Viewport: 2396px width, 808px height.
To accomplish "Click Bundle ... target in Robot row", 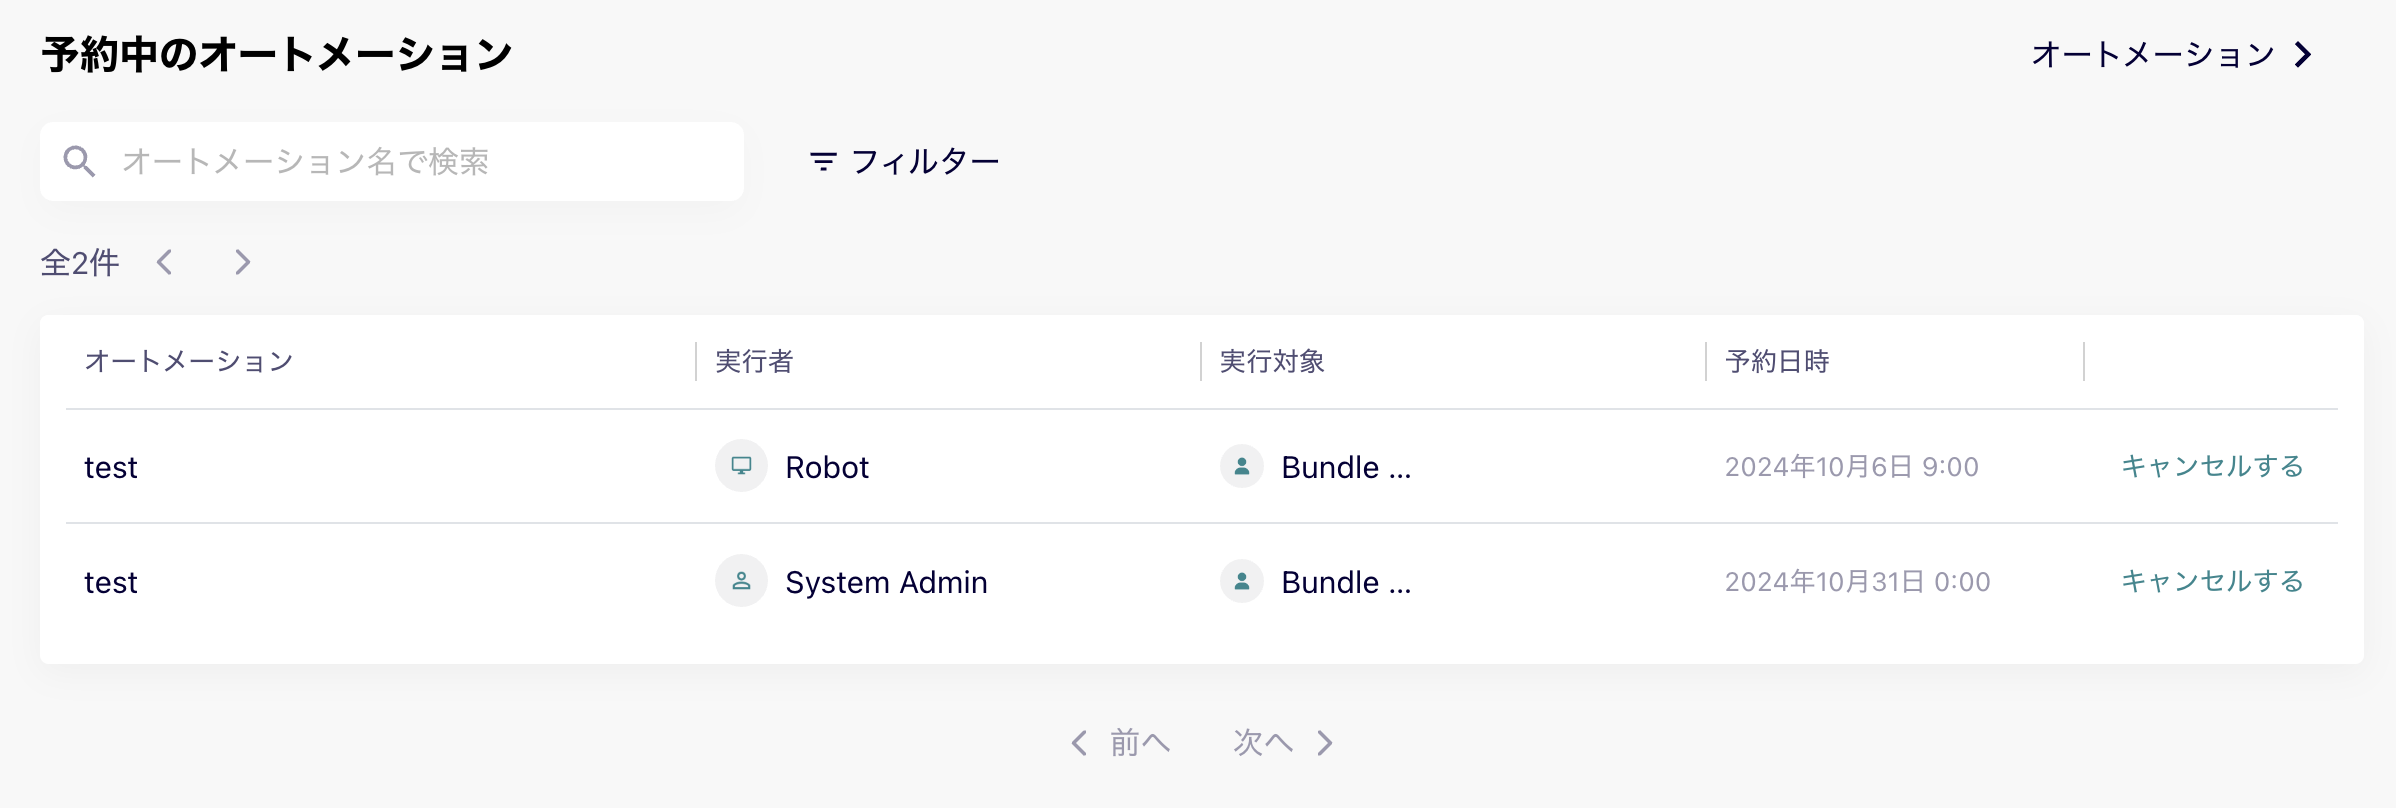I will pos(1346,467).
